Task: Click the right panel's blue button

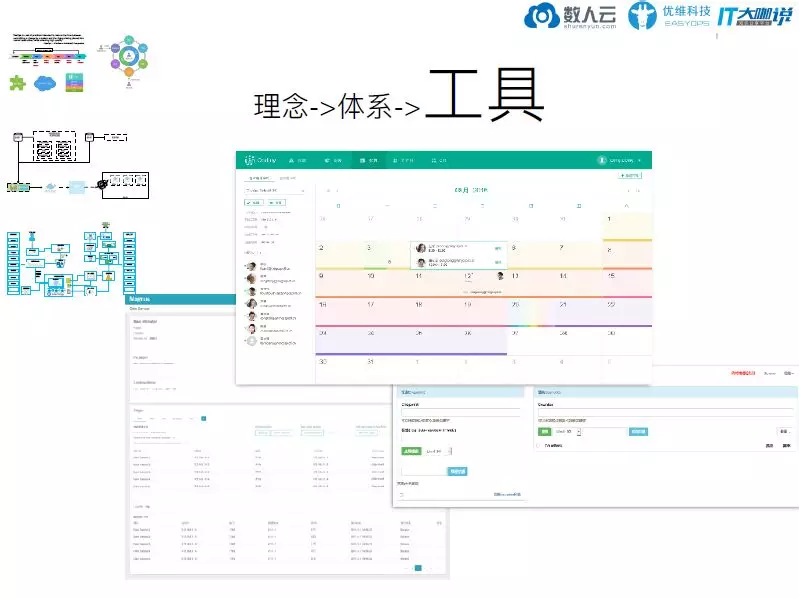Action: click(638, 431)
